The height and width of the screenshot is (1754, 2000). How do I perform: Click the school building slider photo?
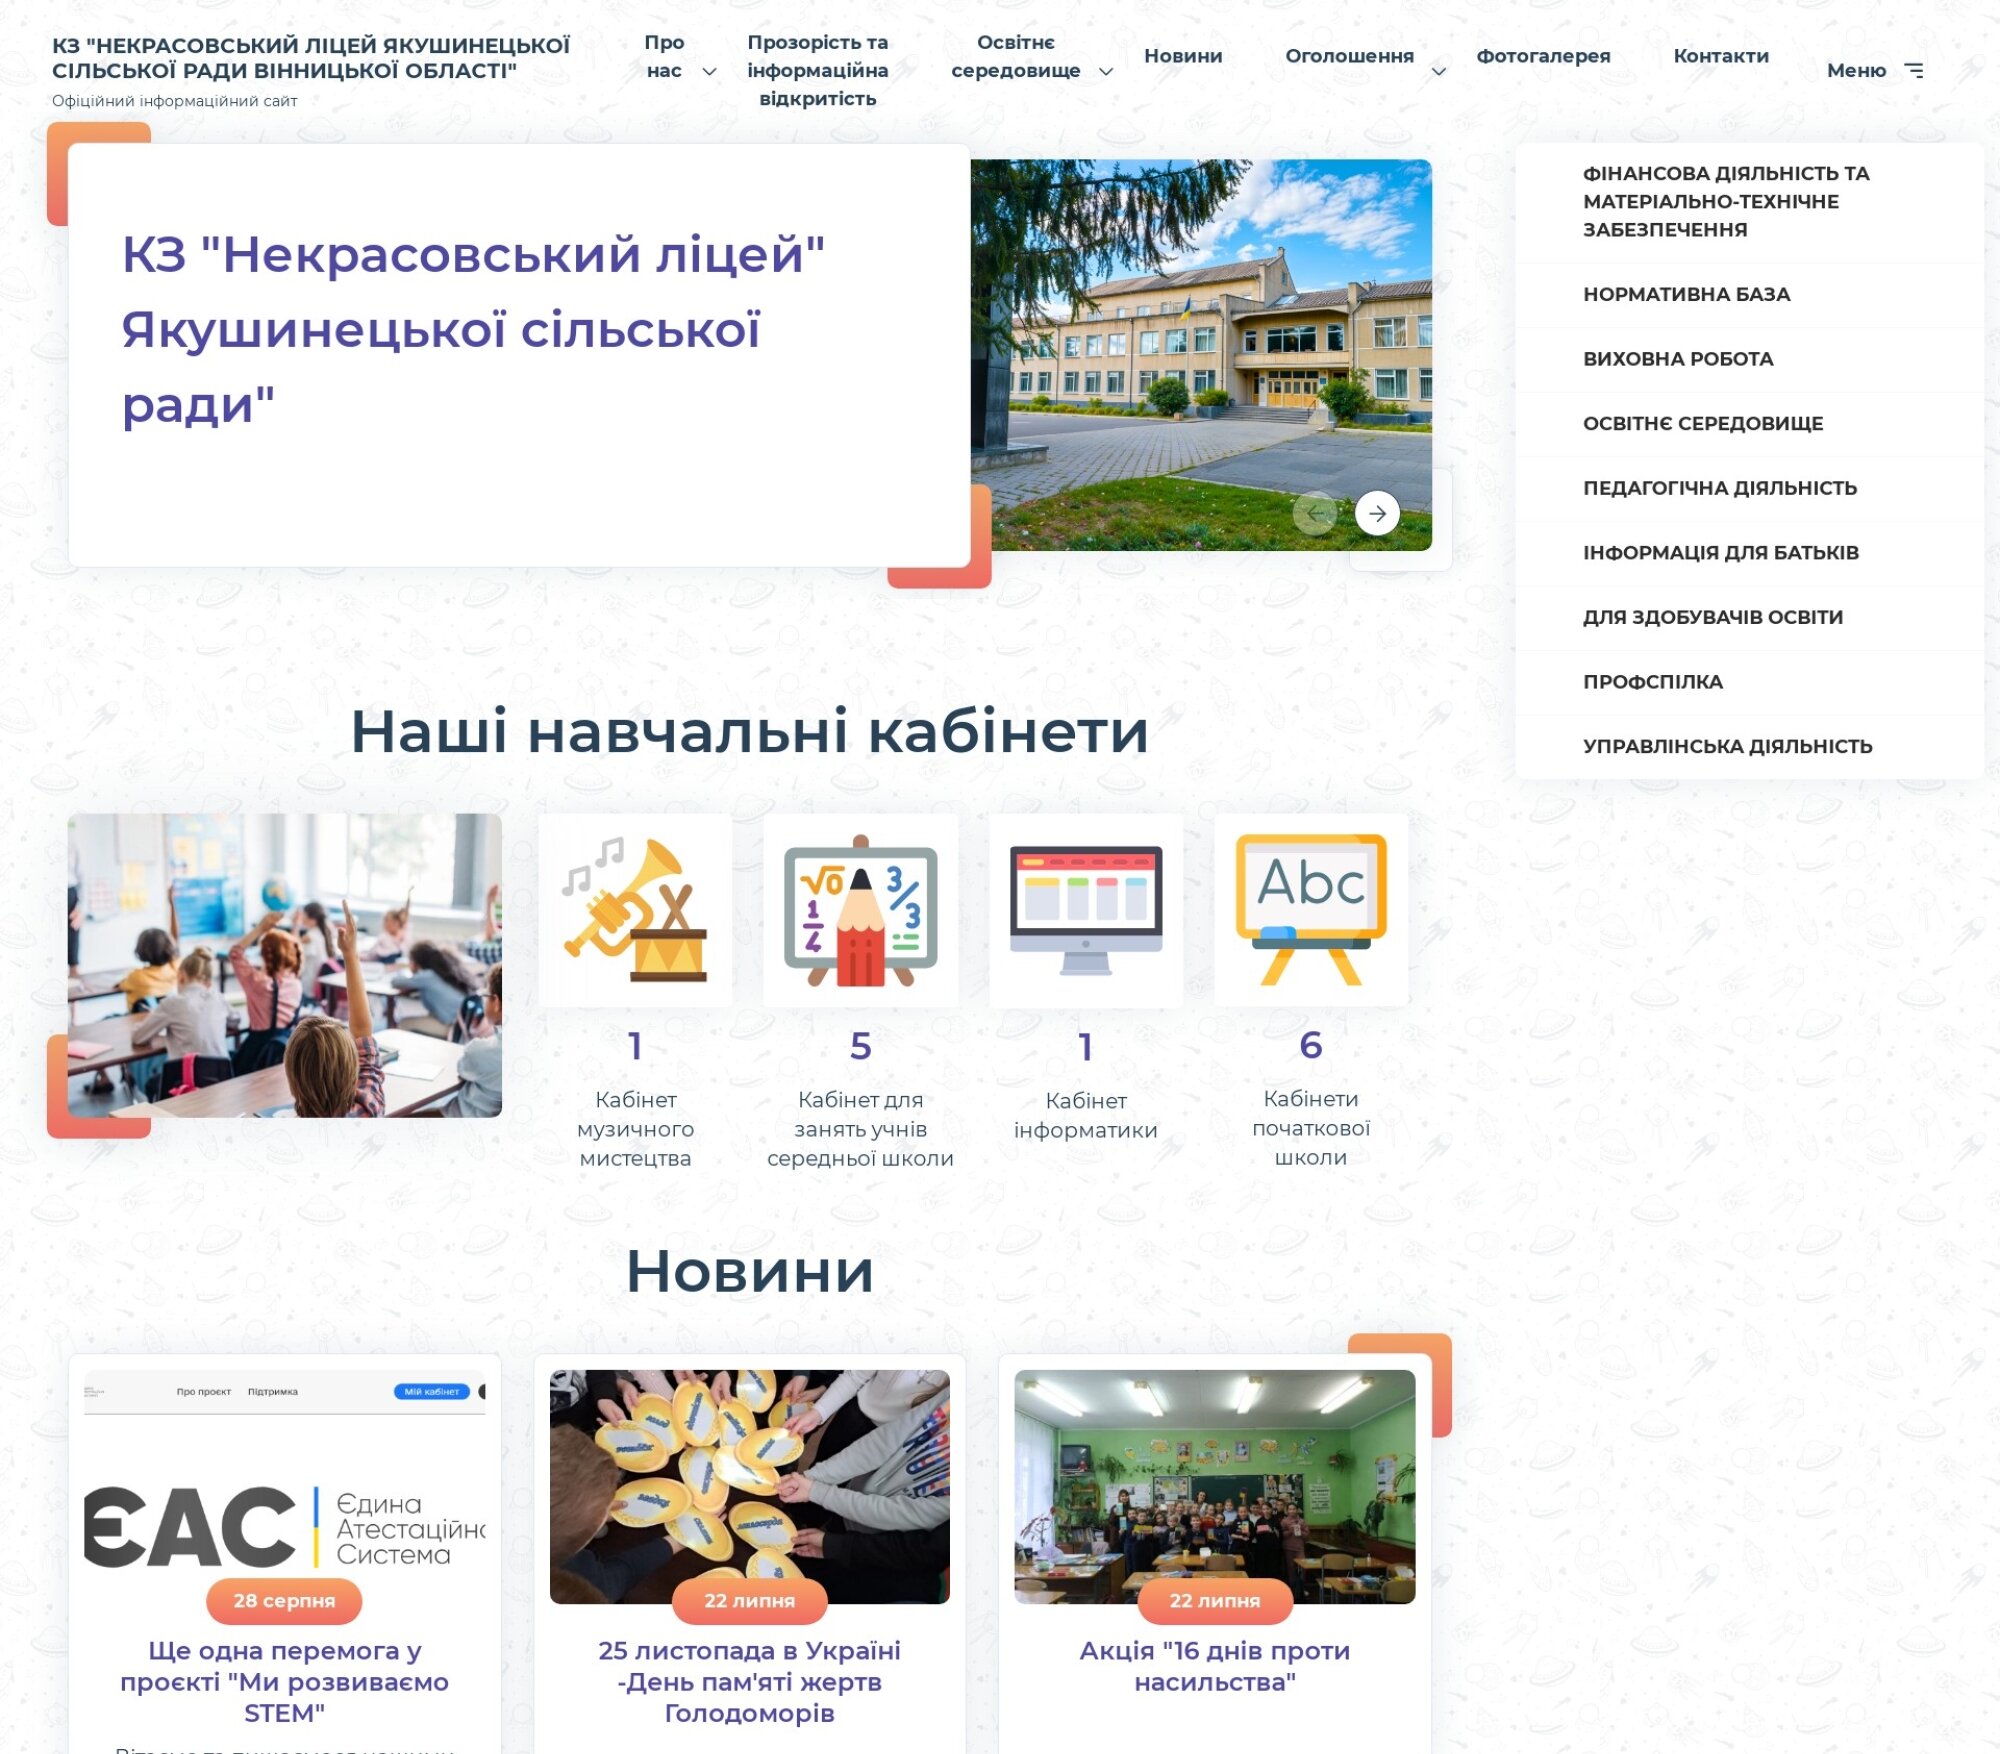1200,340
